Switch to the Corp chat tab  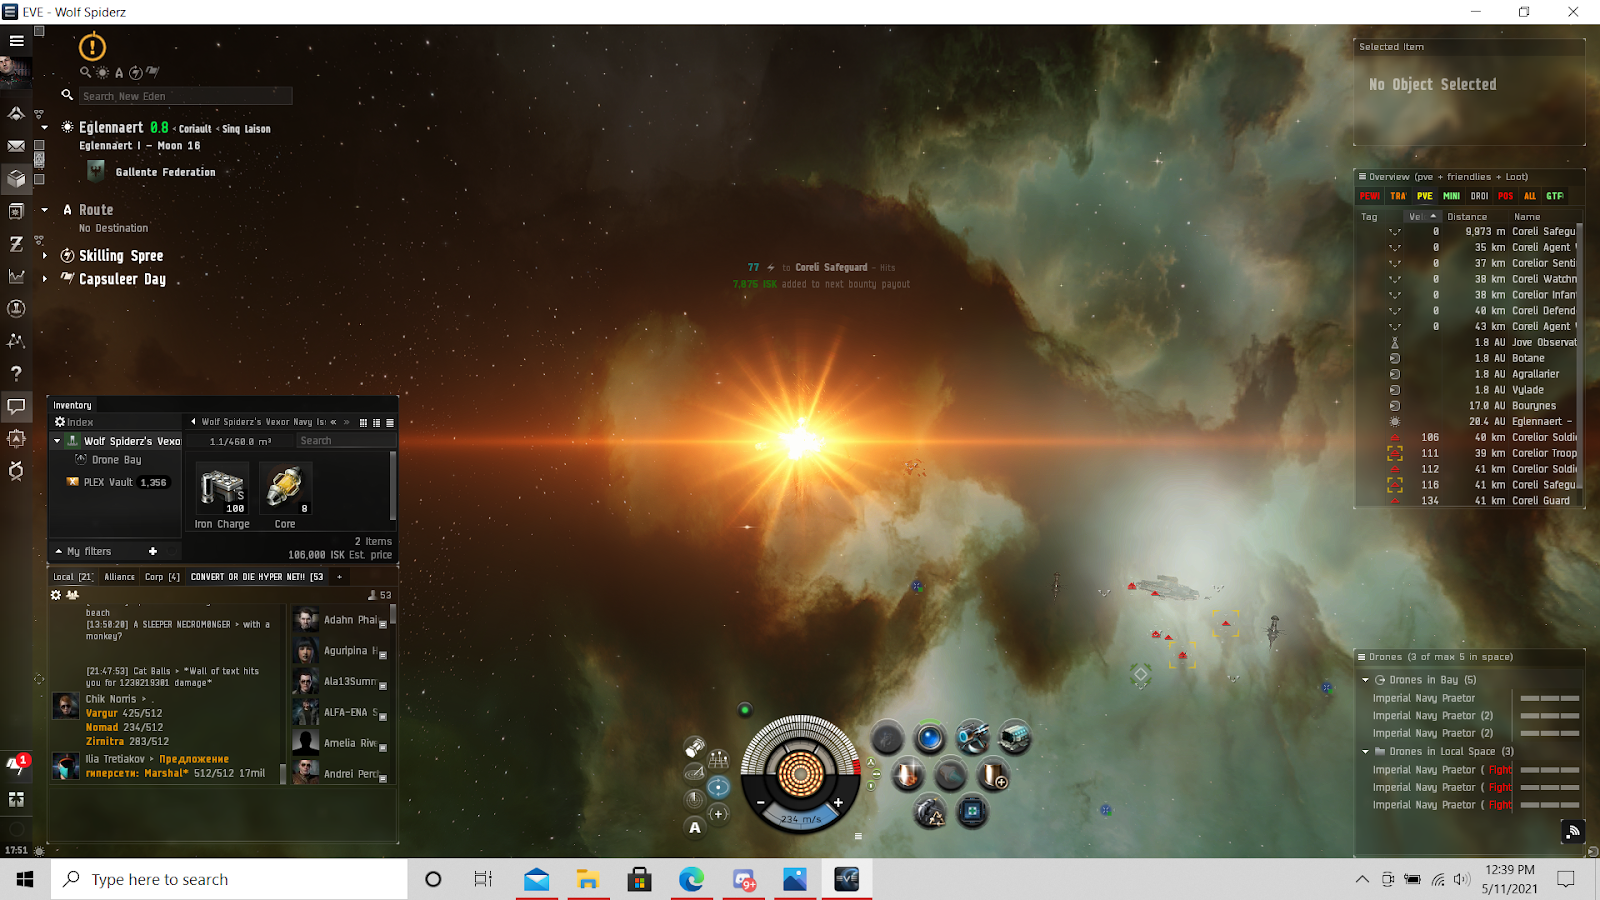[162, 577]
